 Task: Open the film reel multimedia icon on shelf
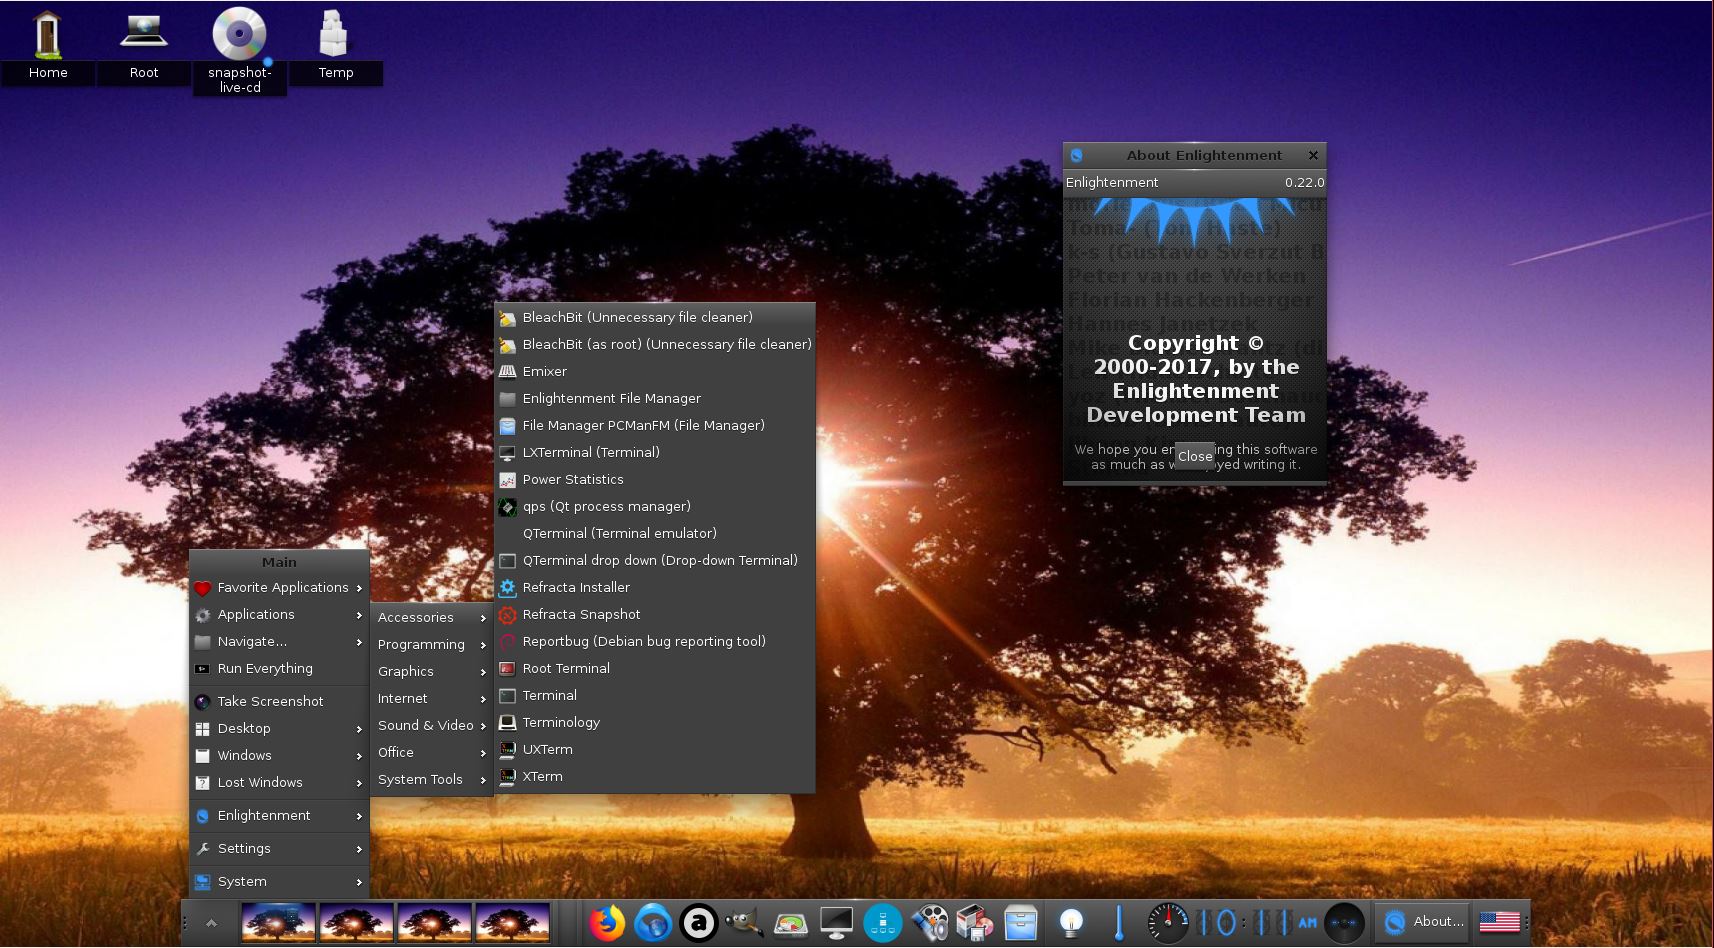coord(928,923)
